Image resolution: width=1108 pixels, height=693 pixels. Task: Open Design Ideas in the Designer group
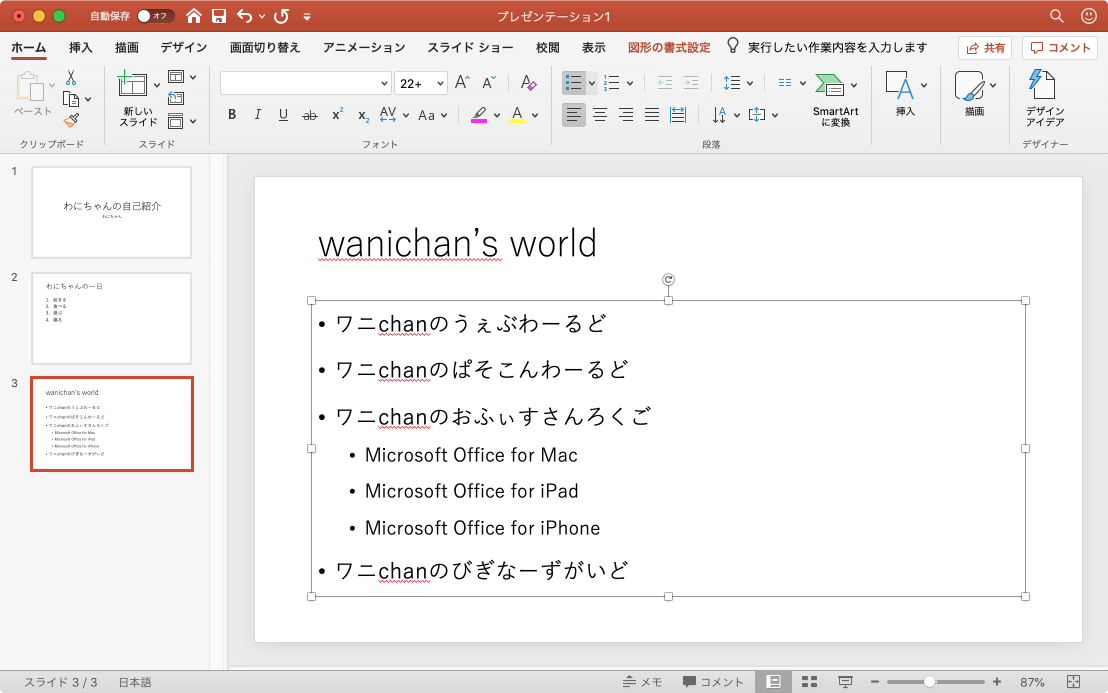1044,98
